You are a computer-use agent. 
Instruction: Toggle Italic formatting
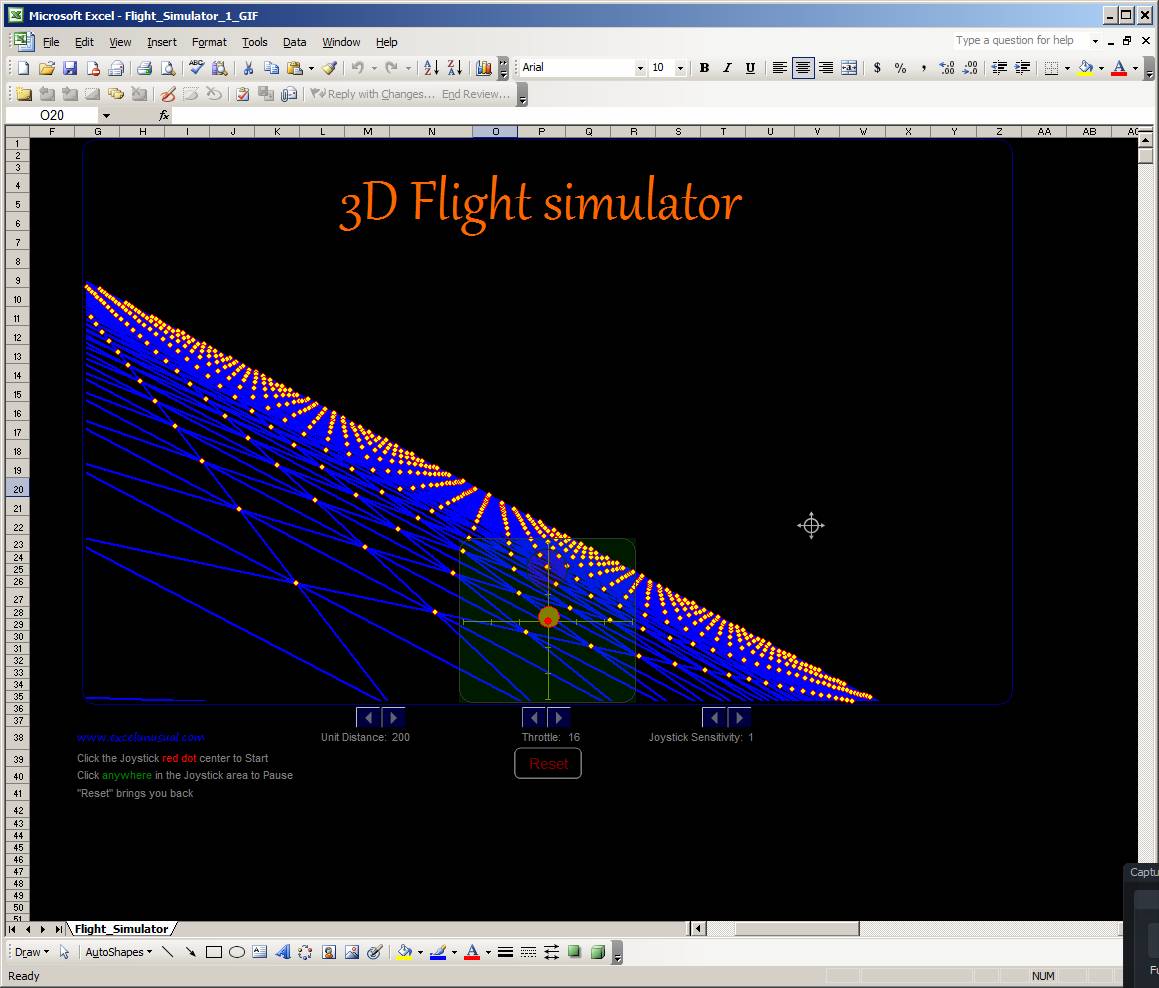(726, 68)
